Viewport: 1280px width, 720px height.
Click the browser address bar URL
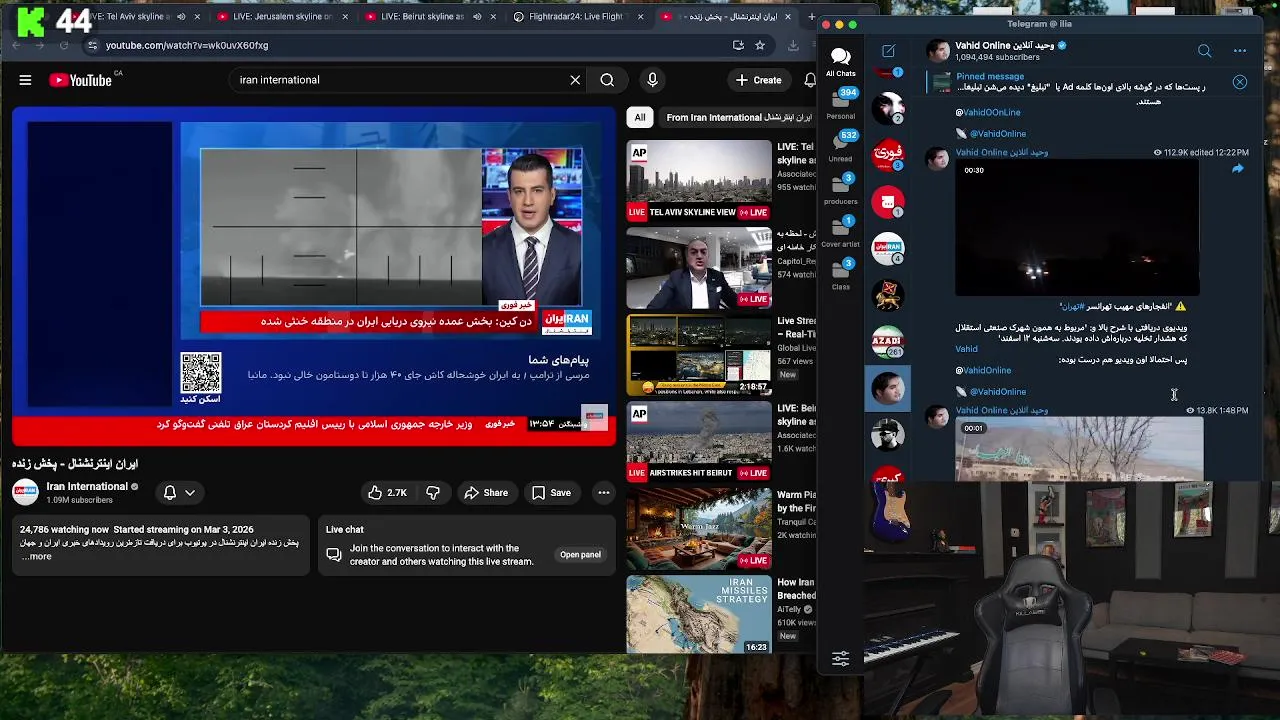click(187, 45)
